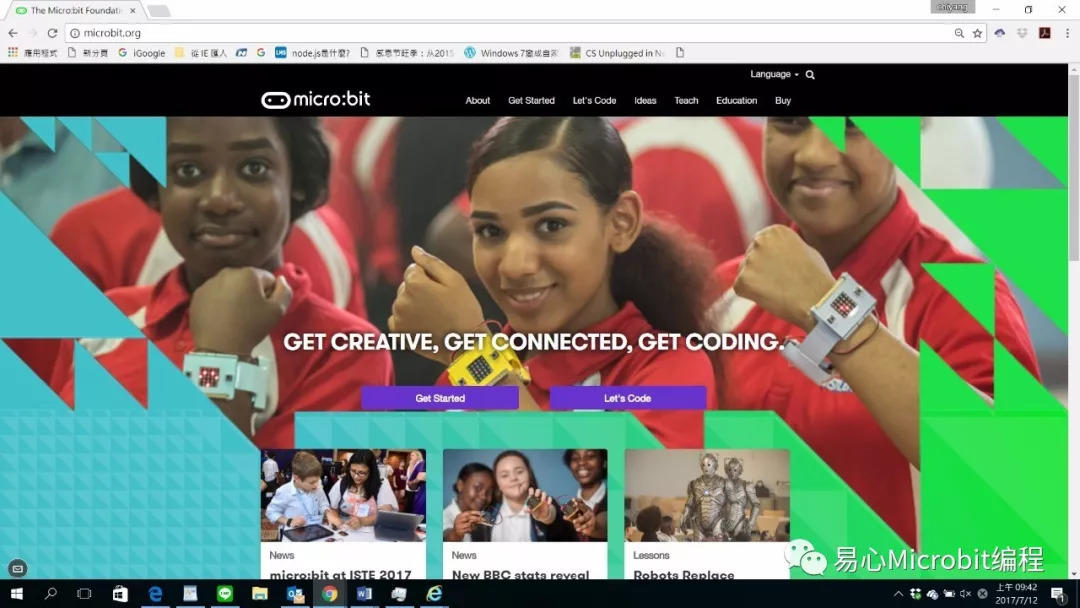Image resolution: width=1080 pixels, height=608 pixels.
Task: Open the zoom indicator in address bar
Action: point(959,33)
